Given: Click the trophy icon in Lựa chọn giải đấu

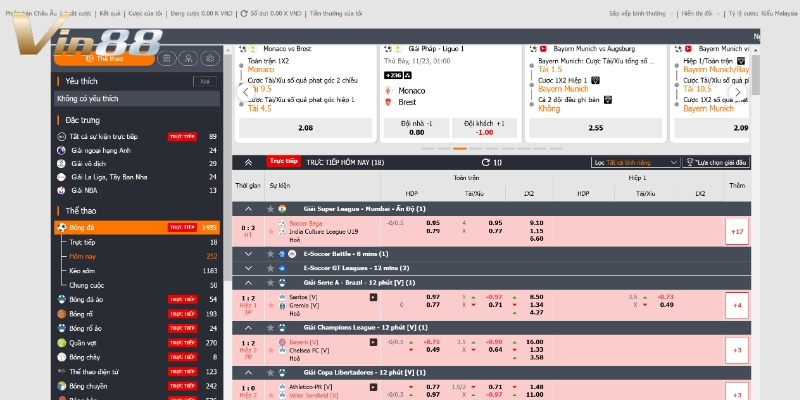Looking at the screenshot, I should [690, 163].
